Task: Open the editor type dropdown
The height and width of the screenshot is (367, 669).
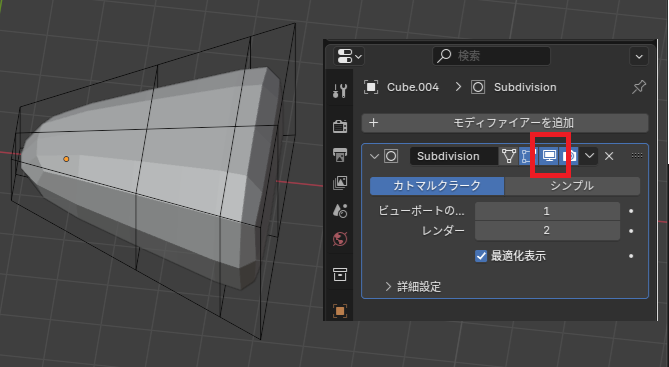Action: point(349,56)
